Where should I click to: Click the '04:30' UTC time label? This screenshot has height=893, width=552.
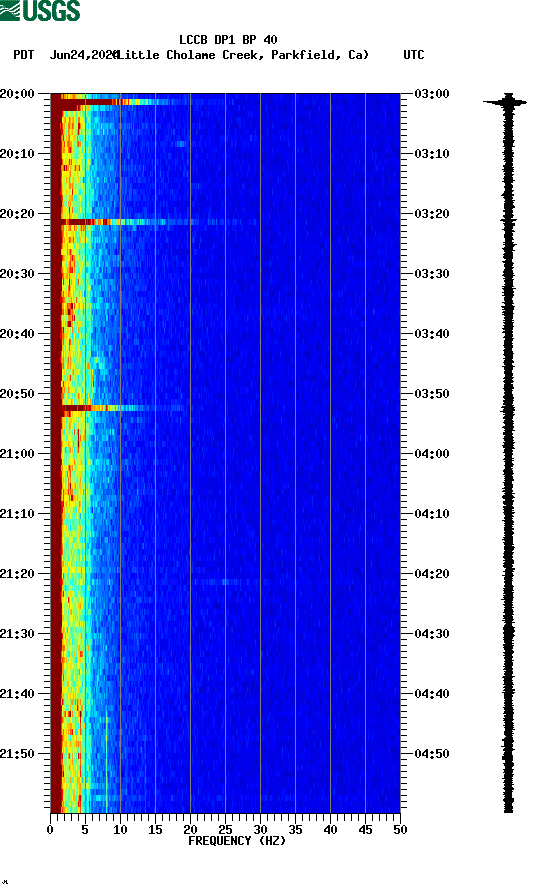coord(432,634)
